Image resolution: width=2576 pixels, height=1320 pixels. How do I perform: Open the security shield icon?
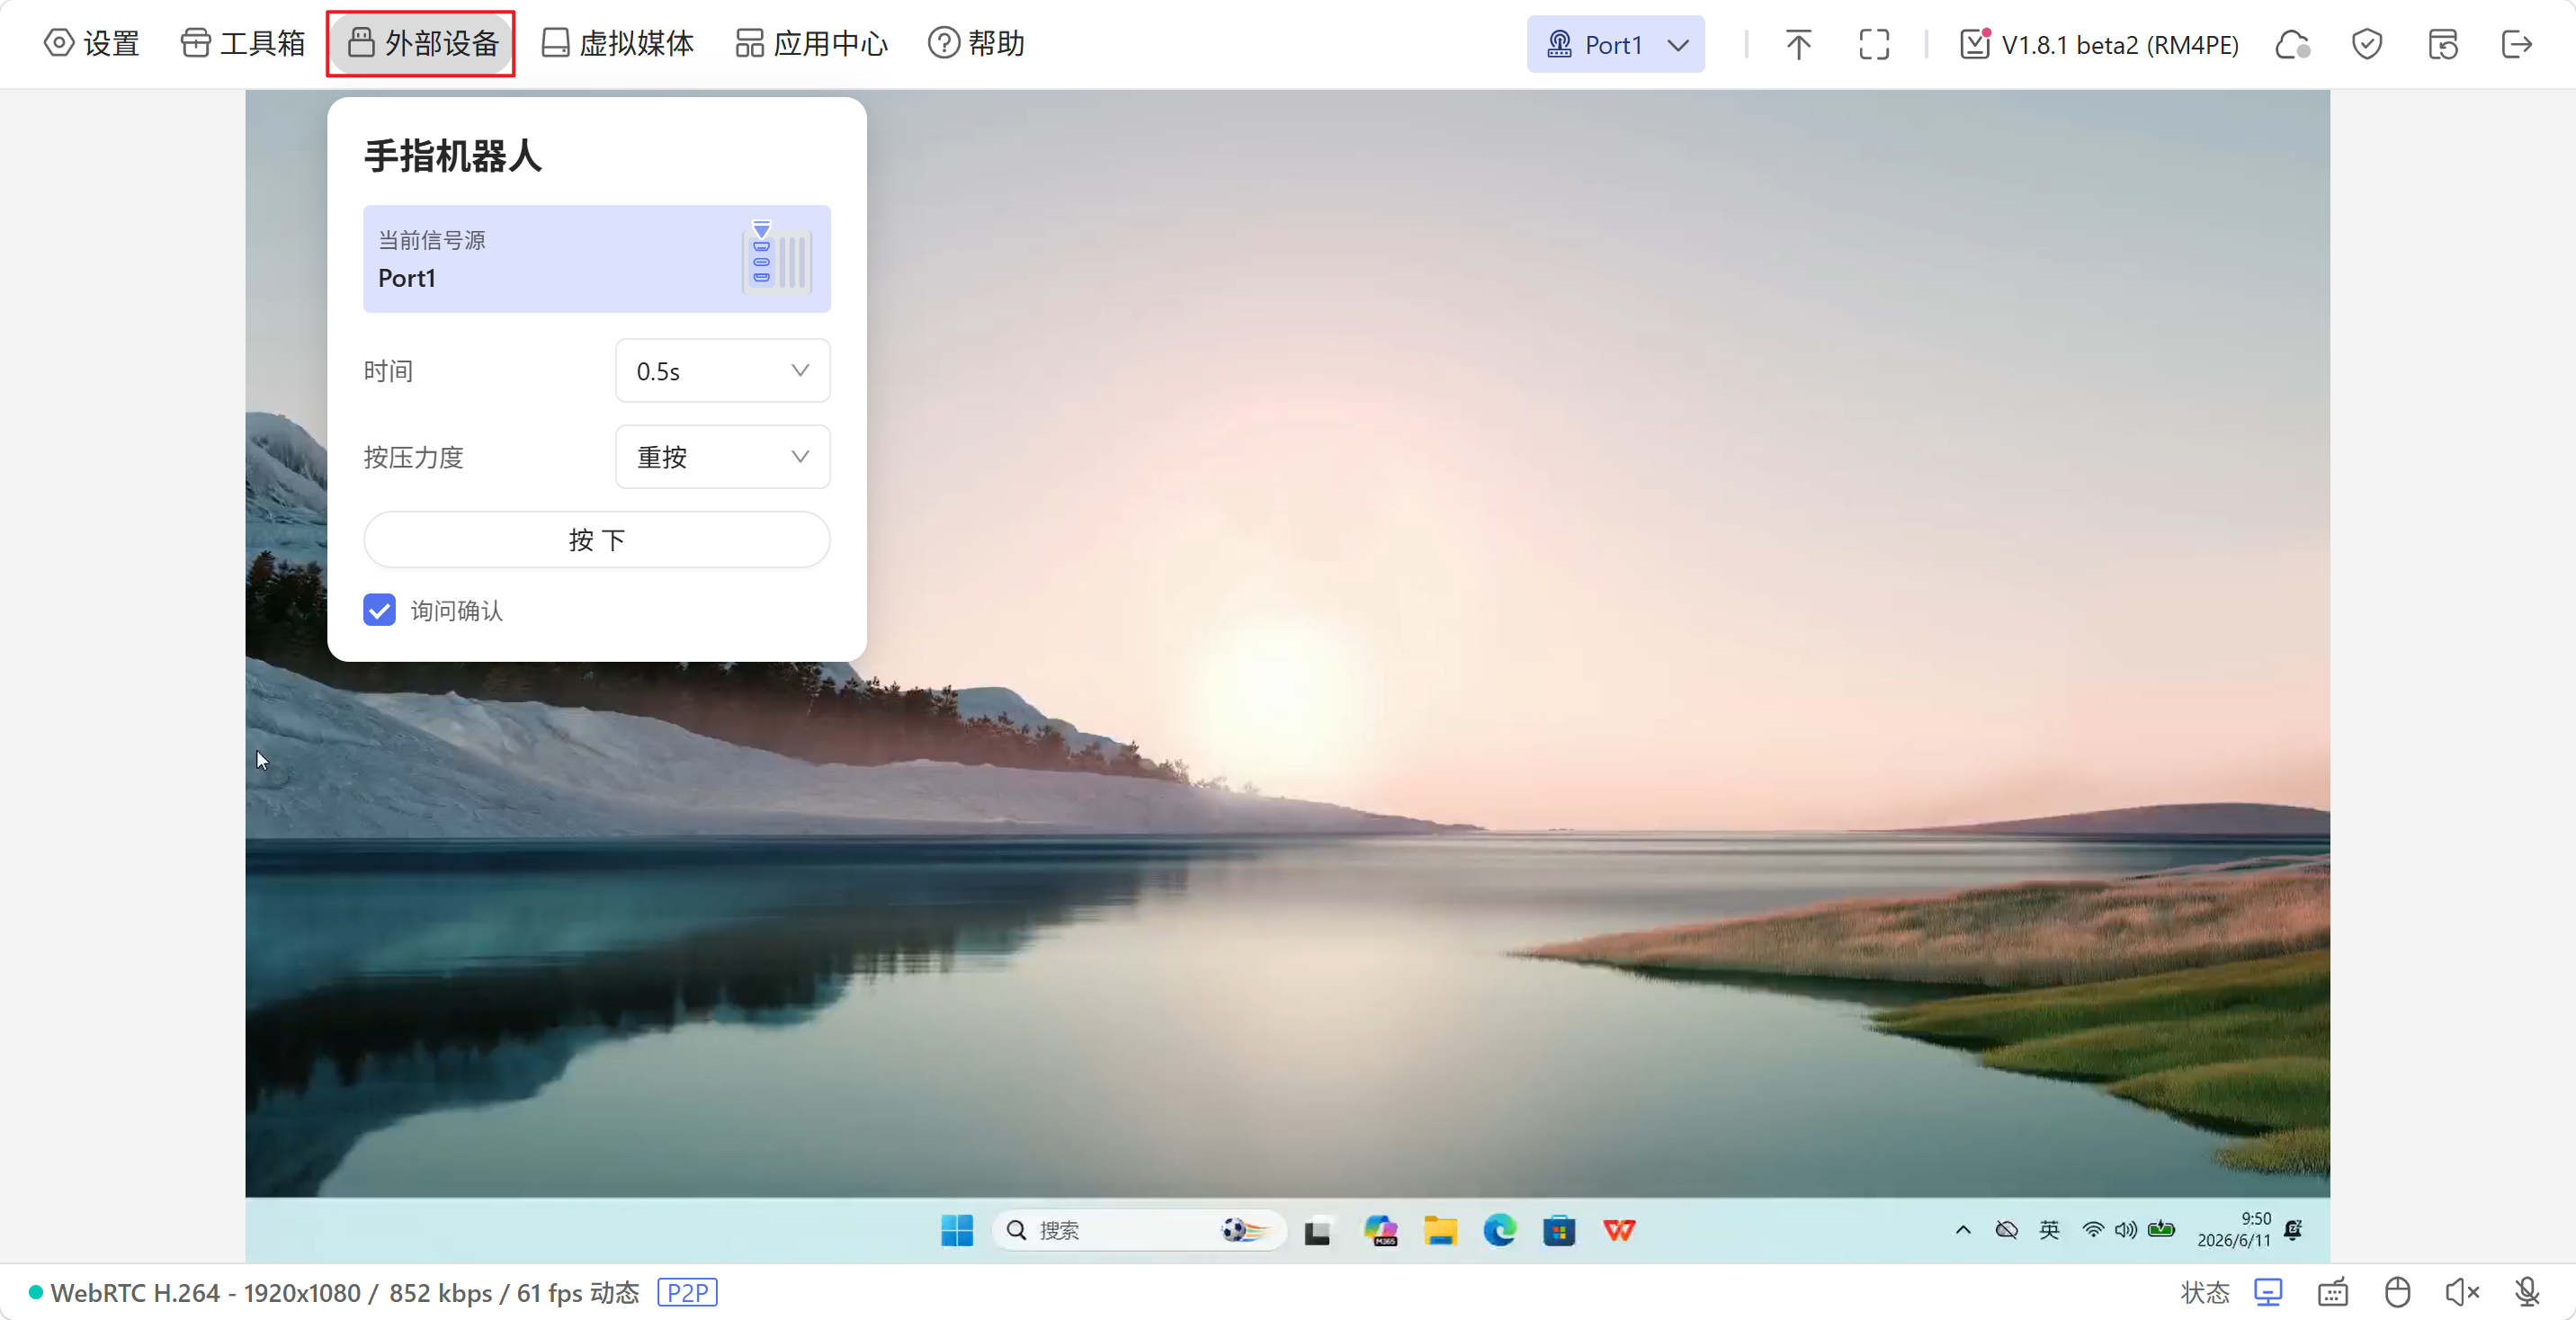click(x=2367, y=45)
